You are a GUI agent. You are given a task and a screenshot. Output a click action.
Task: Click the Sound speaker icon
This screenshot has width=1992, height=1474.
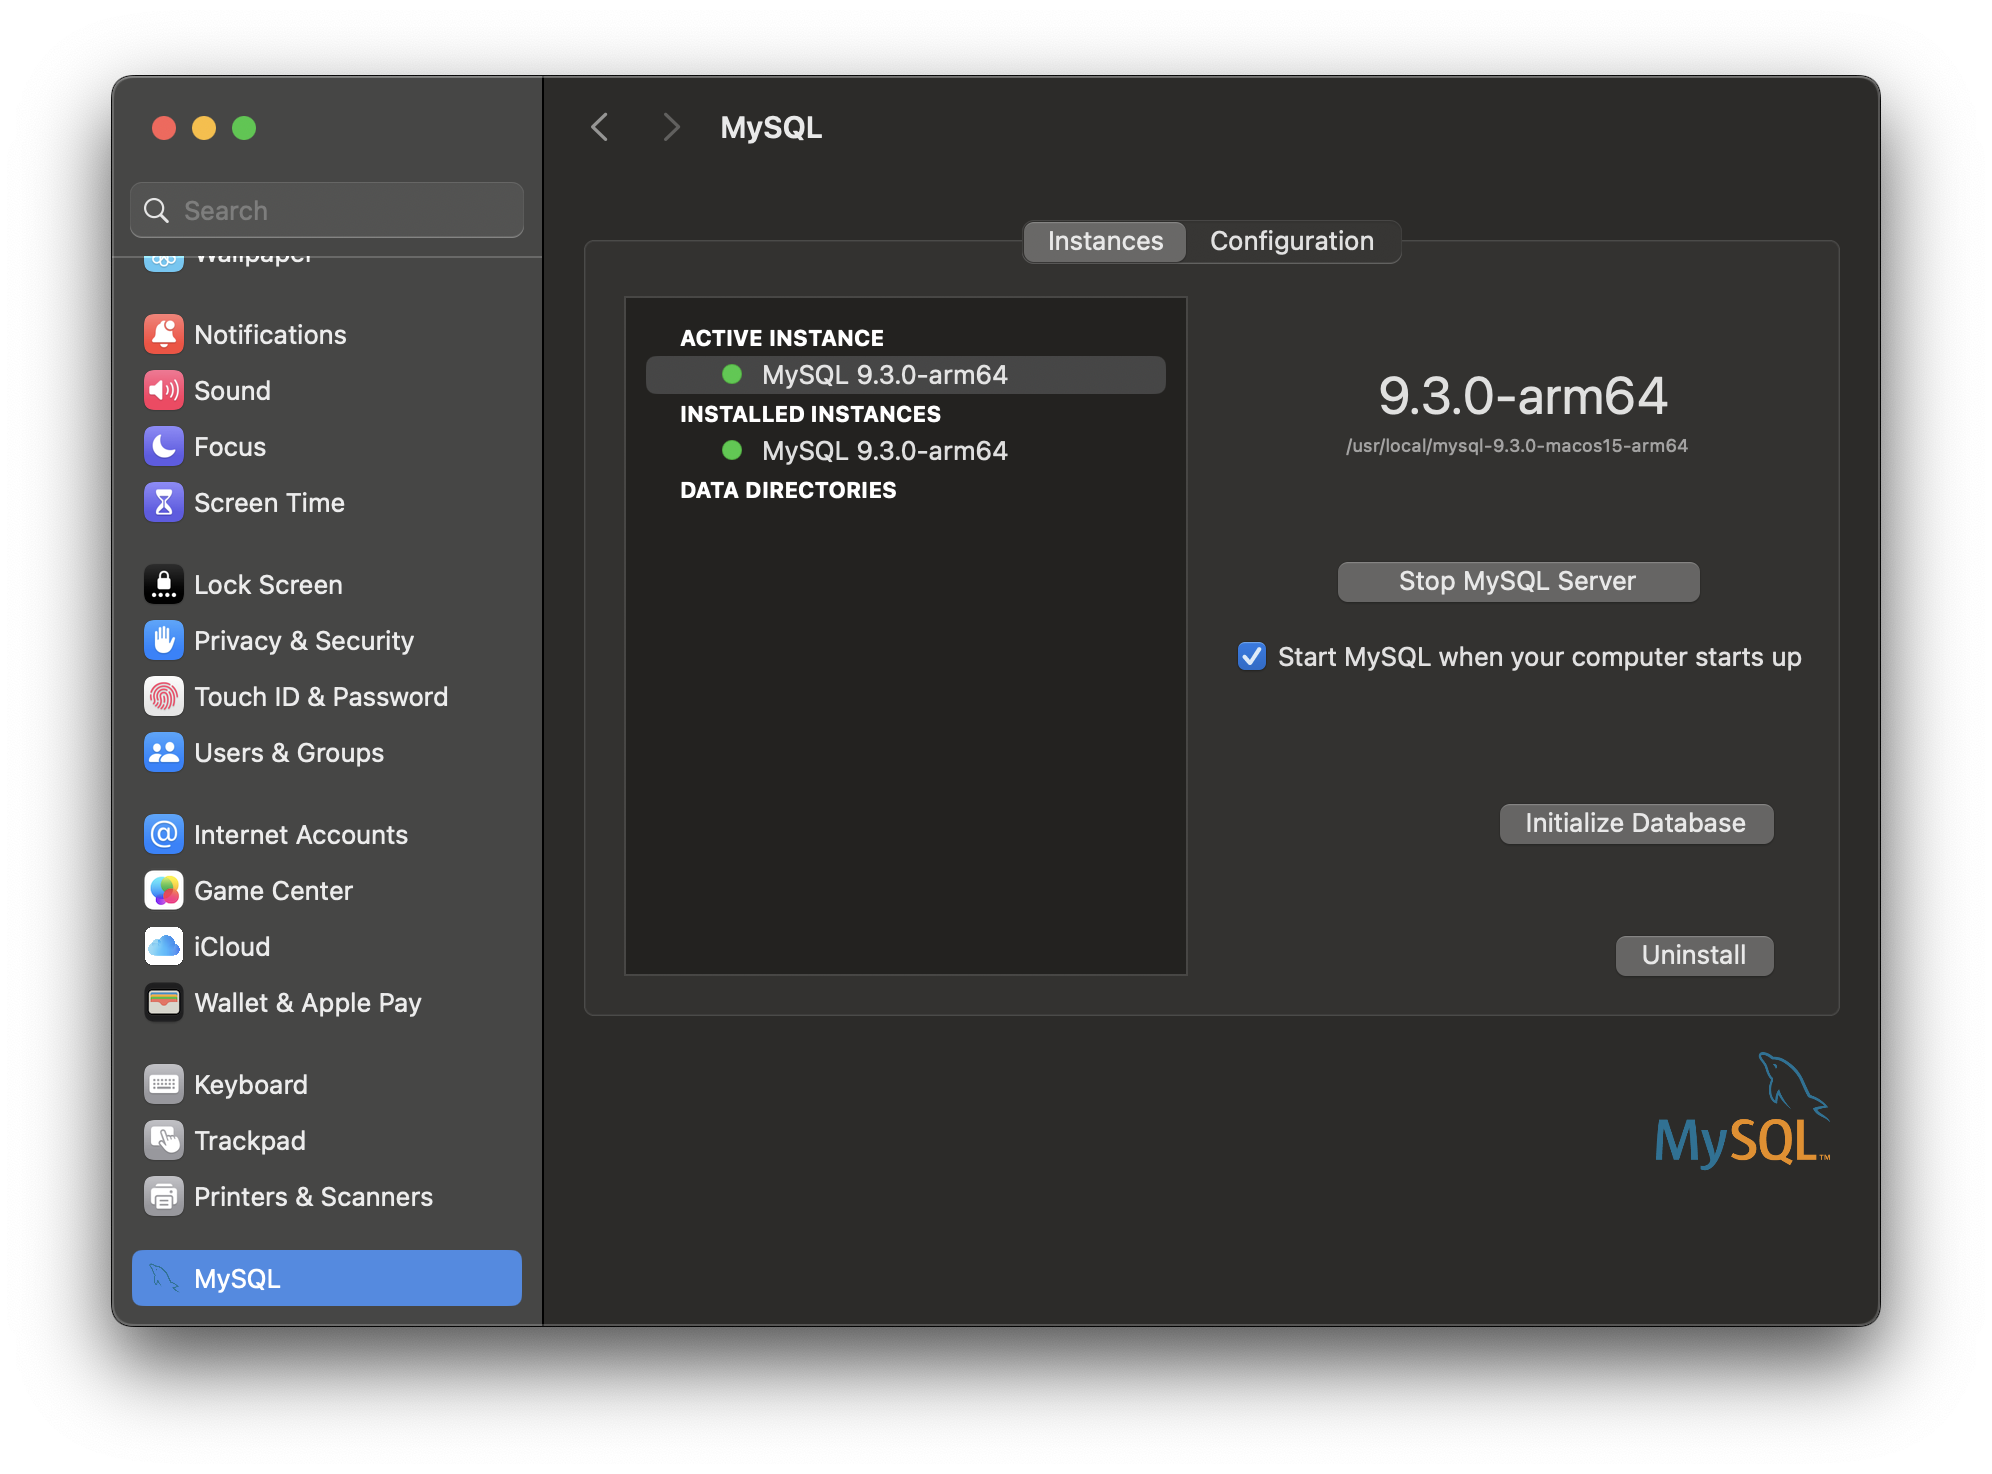tap(163, 391)
